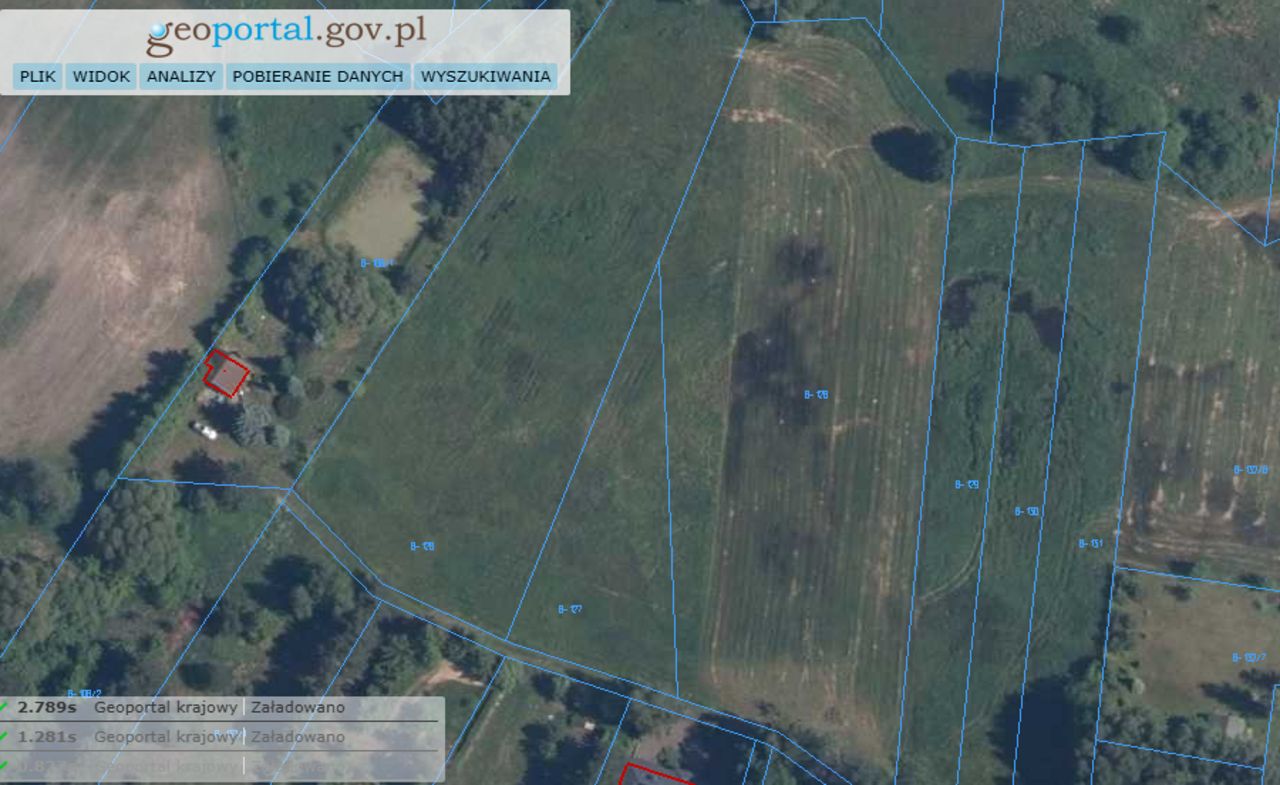Open the POBIERANIE DANYCH menu
The height and width of the screenshot is (785, 1280).
click(x=318, y=76)
